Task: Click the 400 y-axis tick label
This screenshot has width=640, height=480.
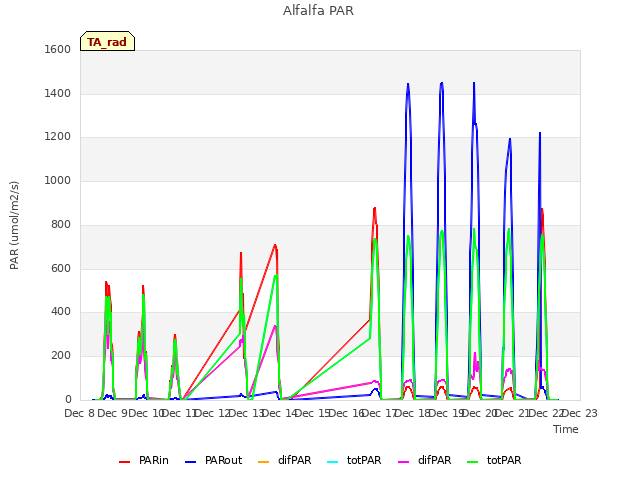Action: (x=61, y=312)
